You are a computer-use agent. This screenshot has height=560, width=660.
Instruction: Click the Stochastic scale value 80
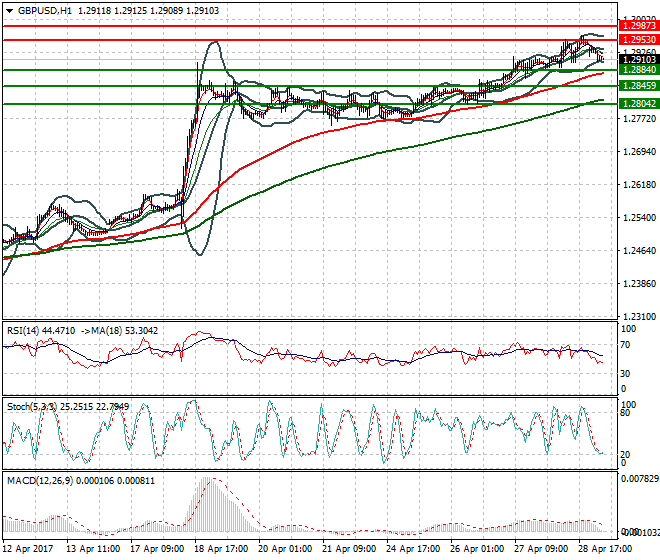pos(625,413)
